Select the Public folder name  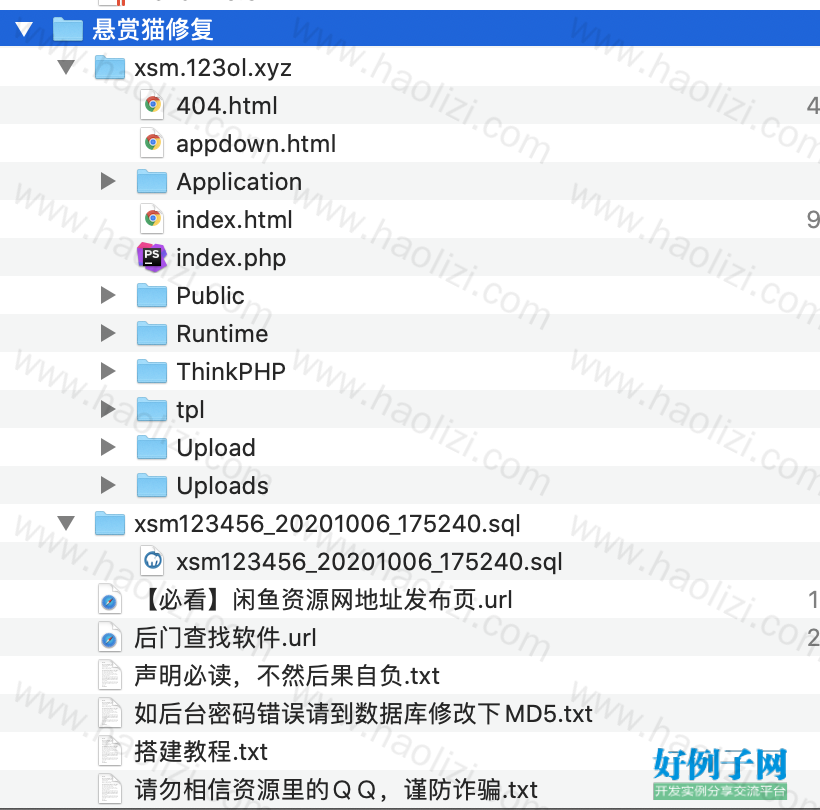click(210, 295)
